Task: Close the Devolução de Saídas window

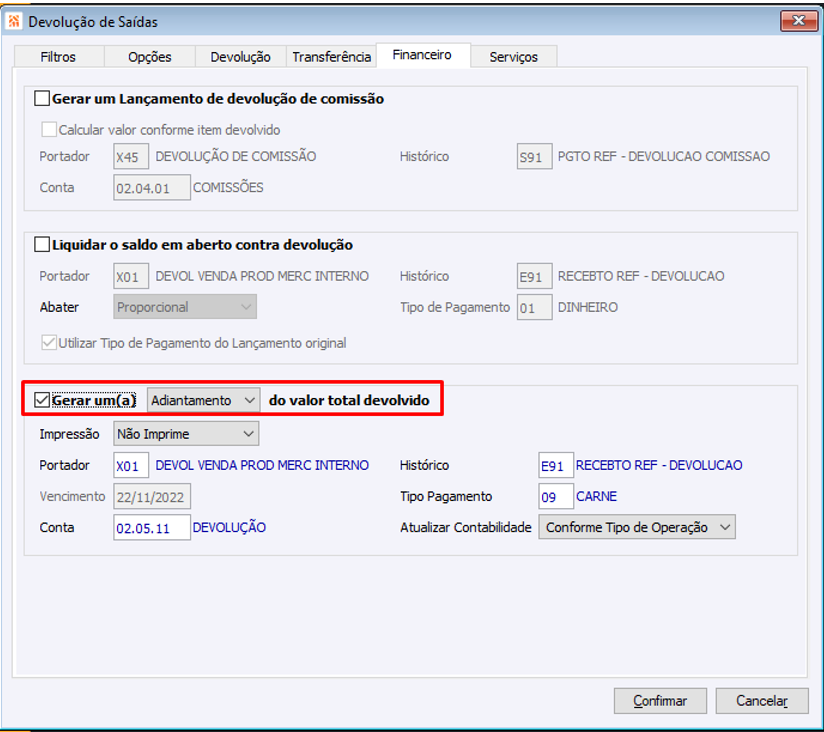Action: click(799, 21)
